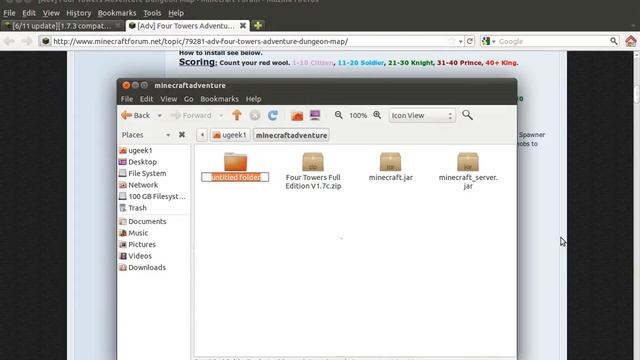Click the 100% zoom level label
The image size is (640, 360).
point(358,116)
